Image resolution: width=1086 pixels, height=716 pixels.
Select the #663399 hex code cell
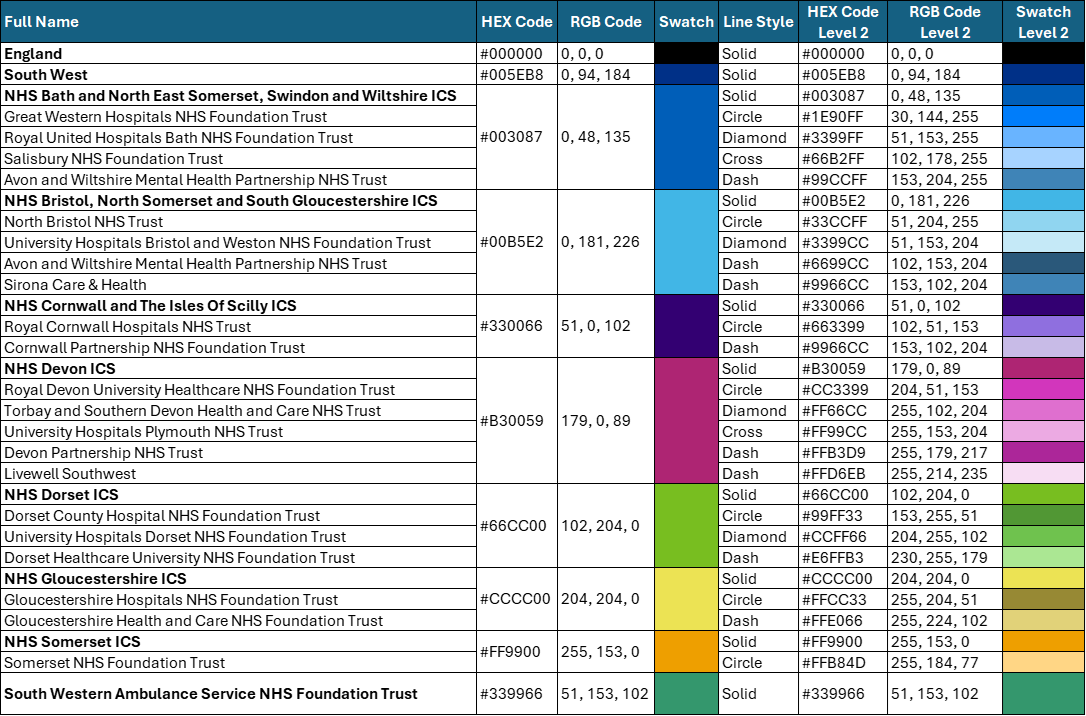842,326
